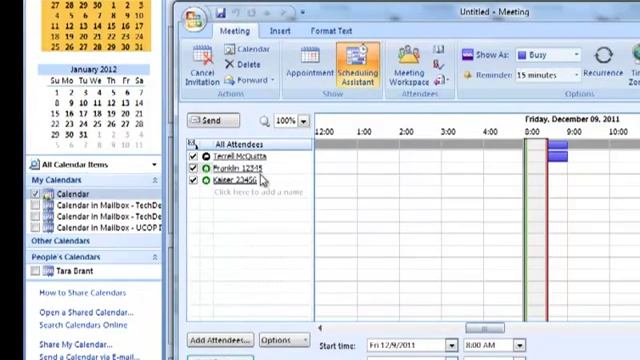
Task: Open Start time date dropdown
Action: [x=451, y=346]
